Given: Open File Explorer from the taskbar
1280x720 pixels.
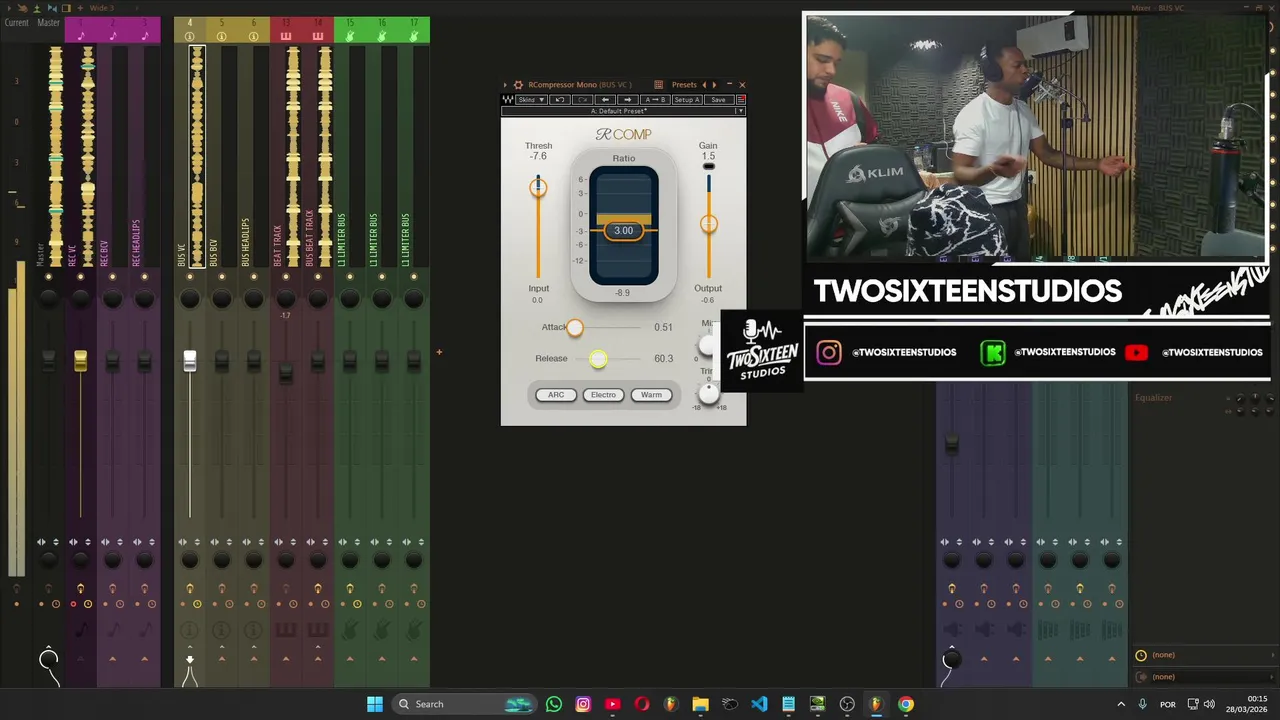Looking at the screenshot, I should pyautogui.click(x=700, y=704).
